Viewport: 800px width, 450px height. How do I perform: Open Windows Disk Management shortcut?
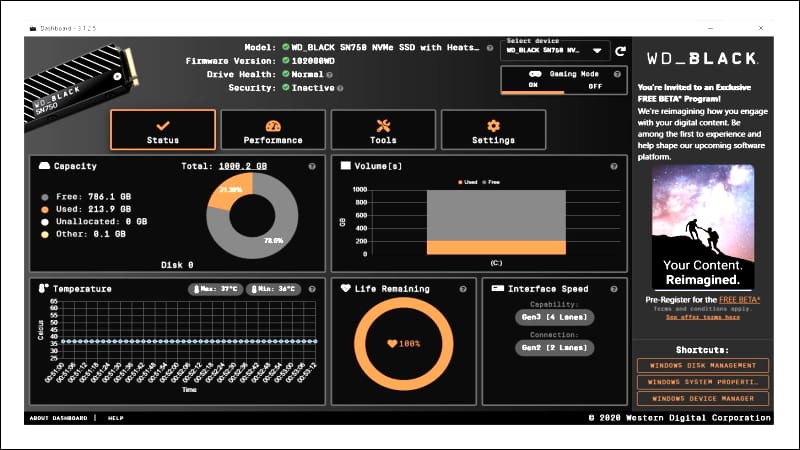coord(703,365)
